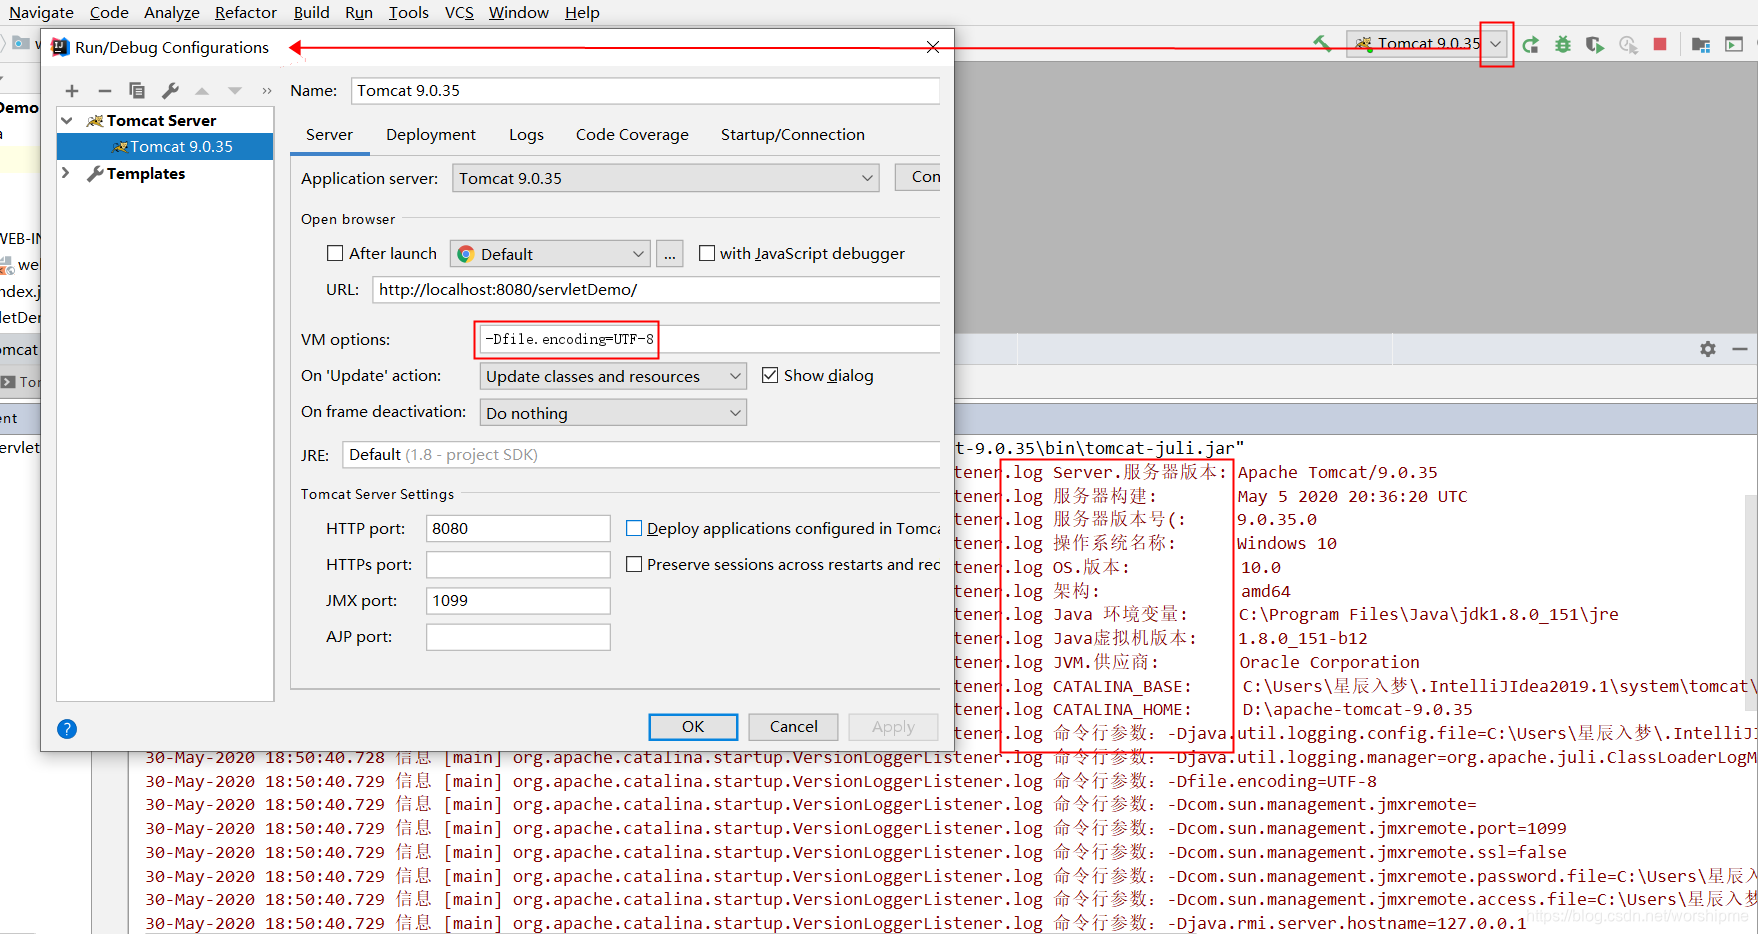Screen dimensions: 1758x934
Task: Toggle Deploy applications configured in Tomcat checkbox
Action: 634,528
